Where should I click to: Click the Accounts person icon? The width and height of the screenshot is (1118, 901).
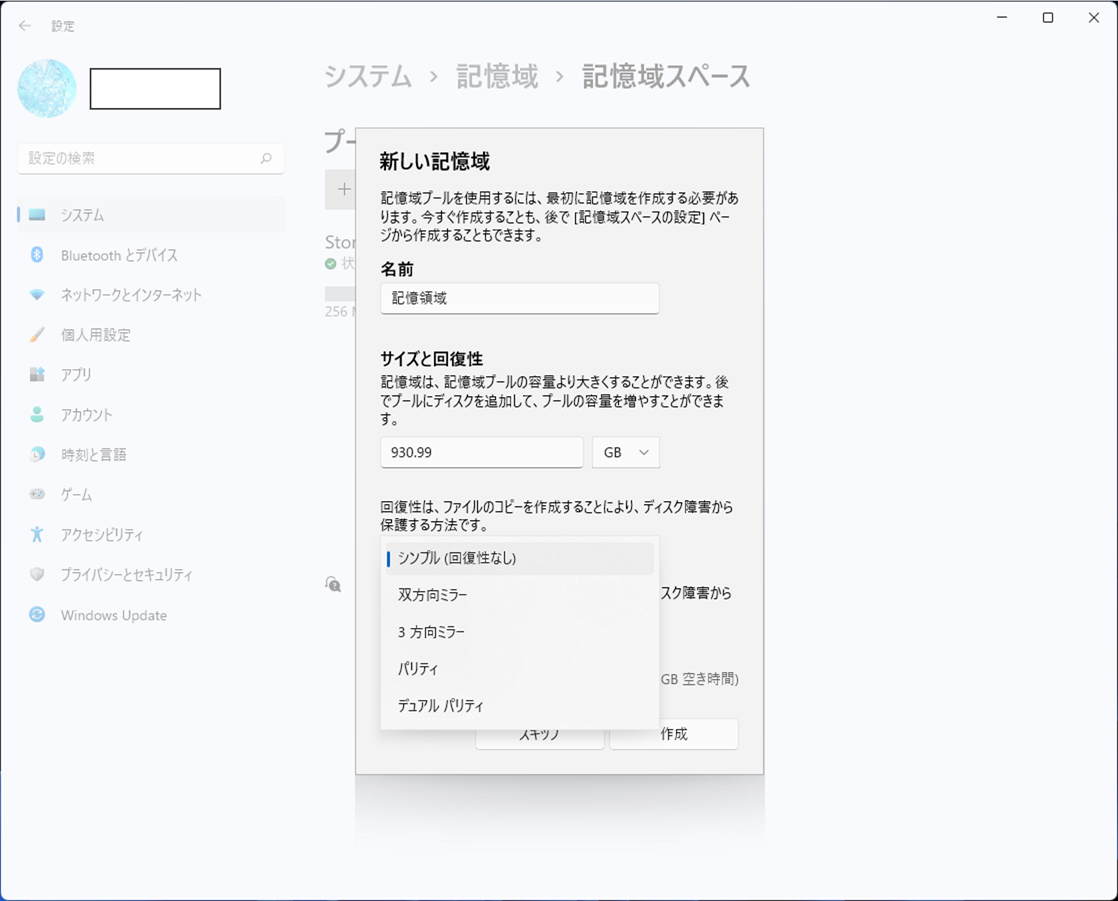click(37, 415)
